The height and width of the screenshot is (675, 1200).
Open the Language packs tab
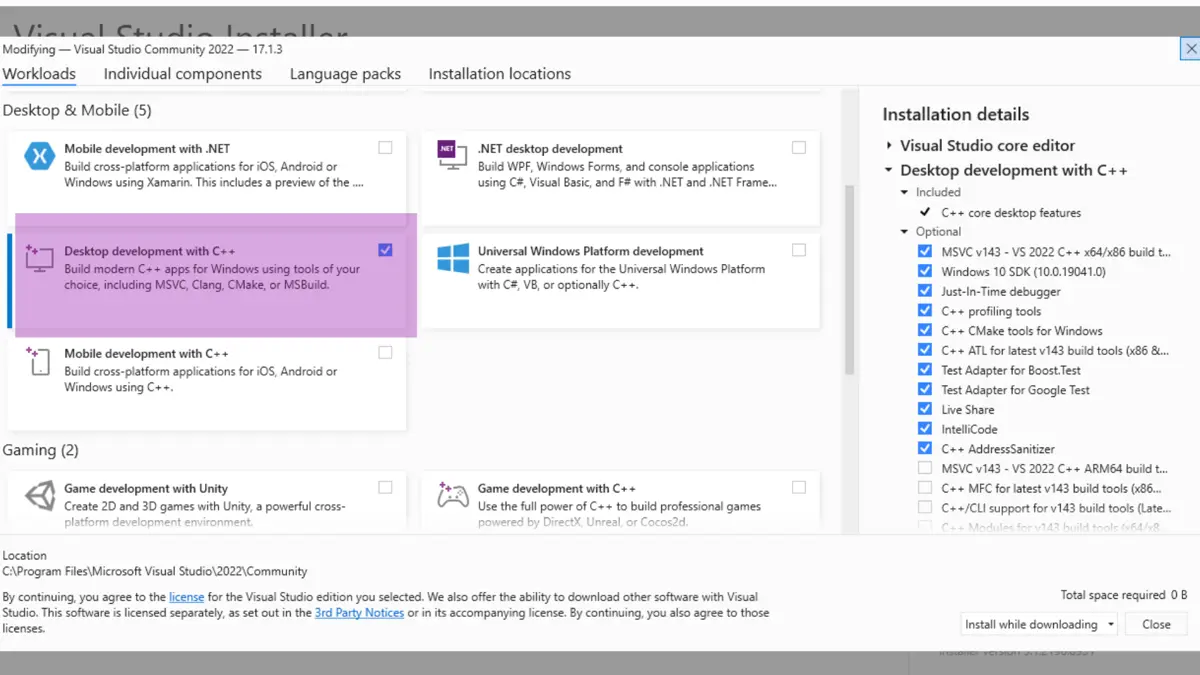[x=345, y=74]
